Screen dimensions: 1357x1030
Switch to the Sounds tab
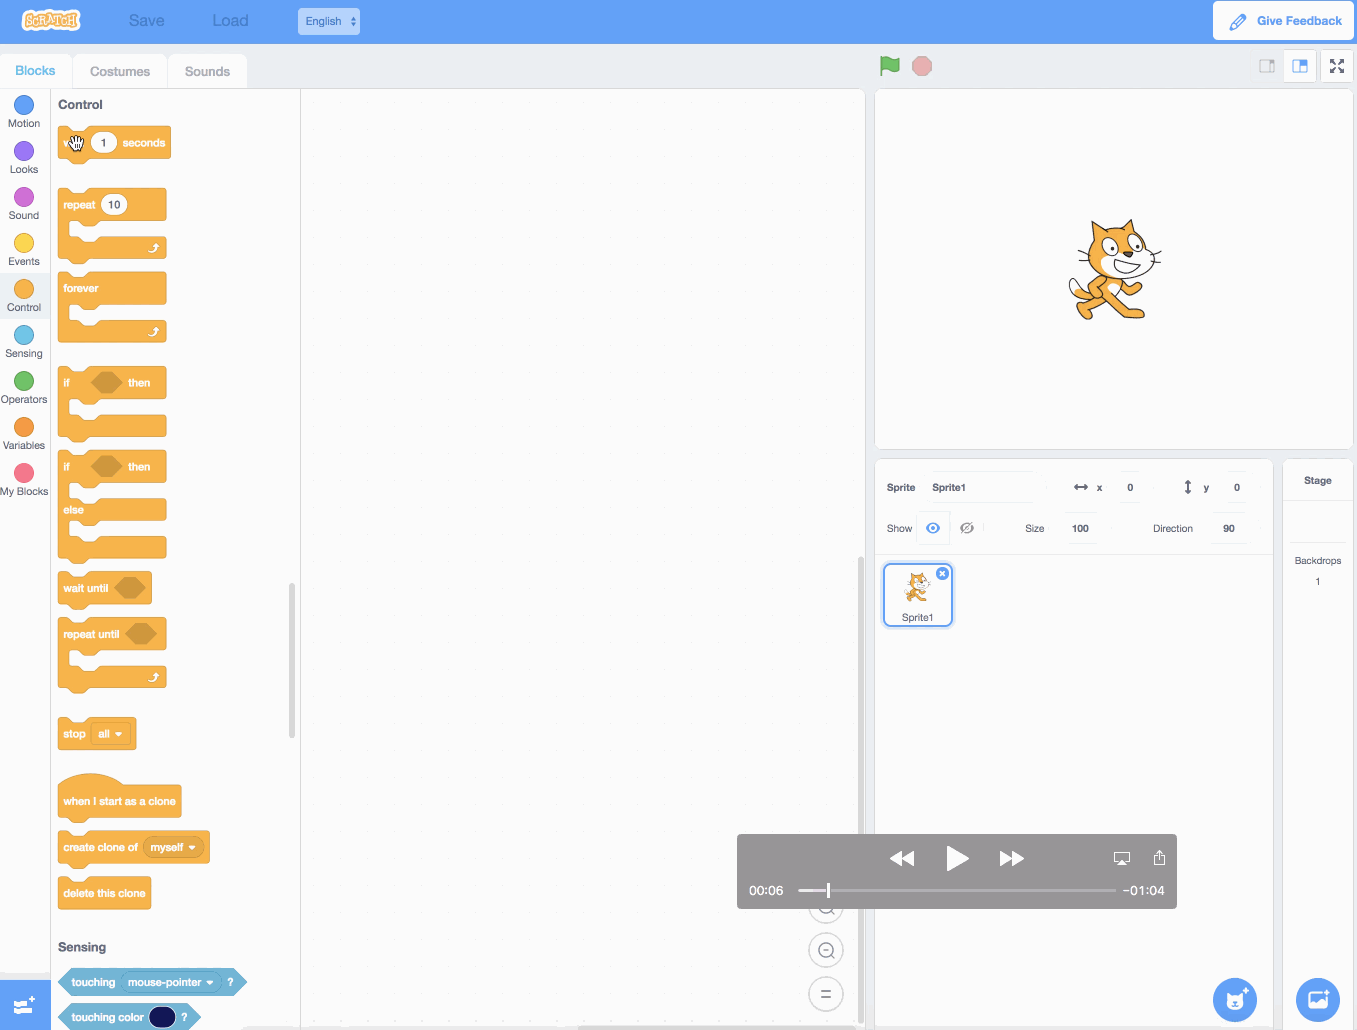[207, 71]
